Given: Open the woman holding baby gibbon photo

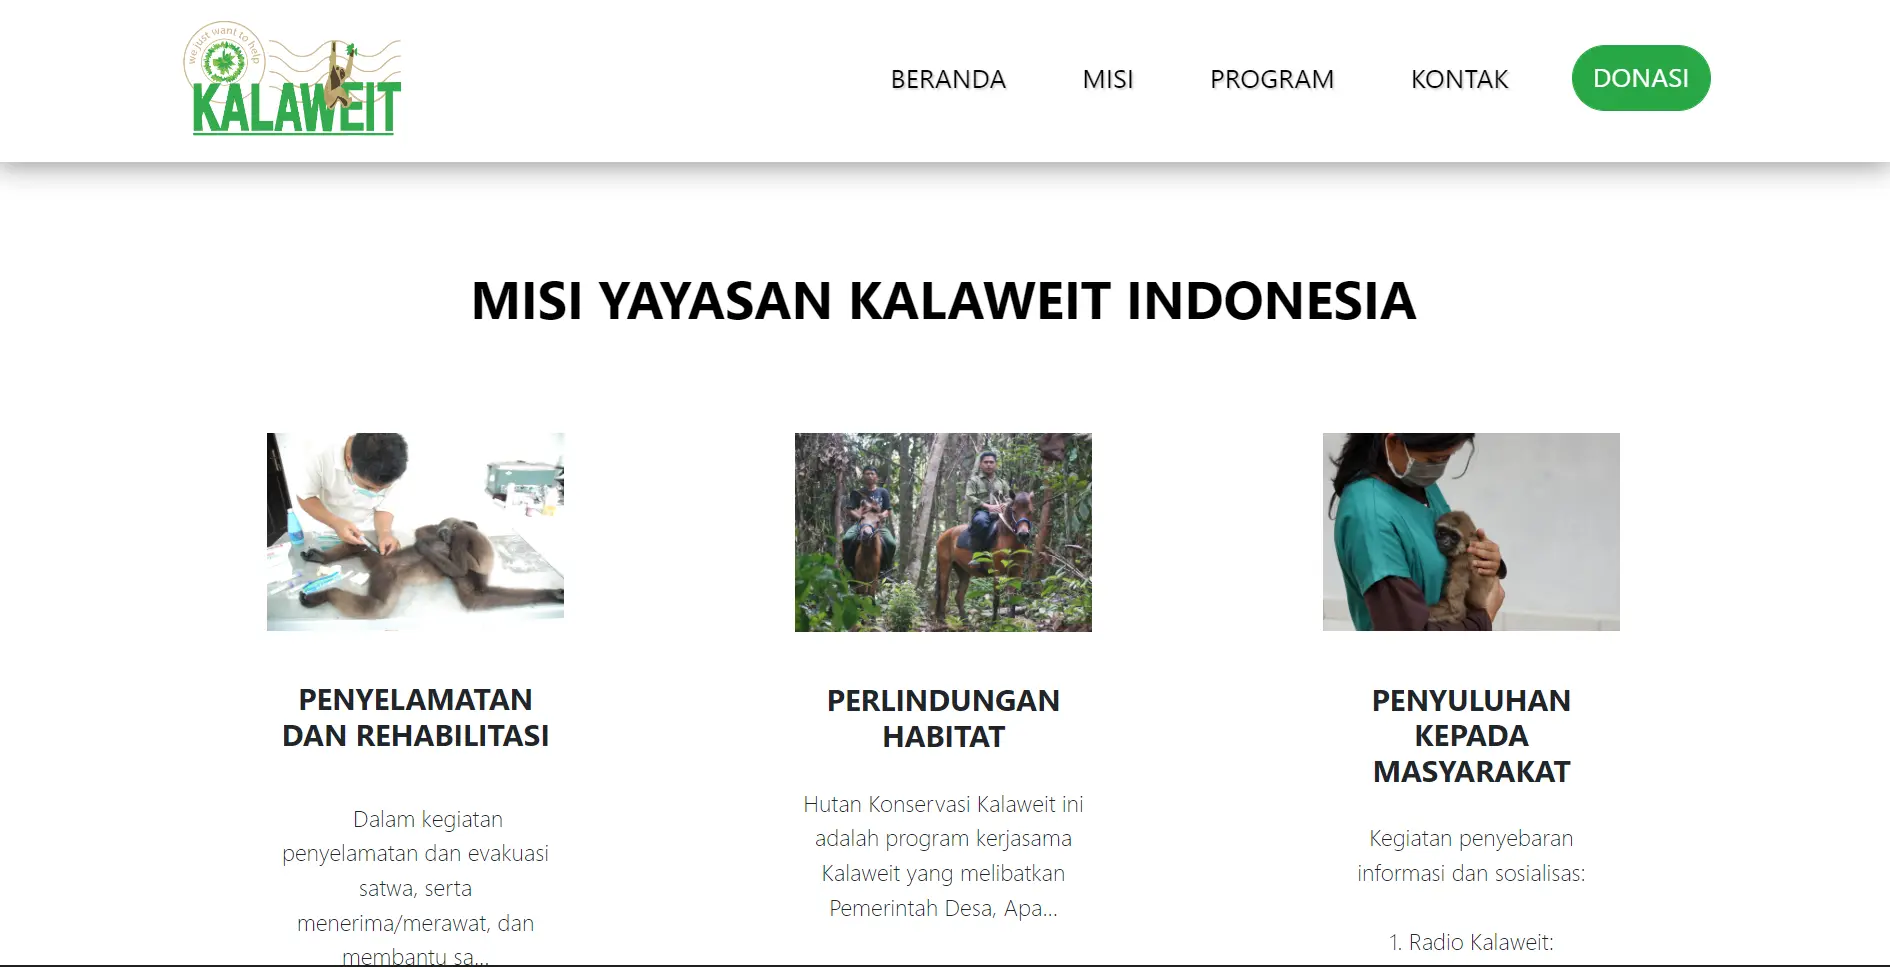Looking at the screenshot, I should [x=1471, y=532].
